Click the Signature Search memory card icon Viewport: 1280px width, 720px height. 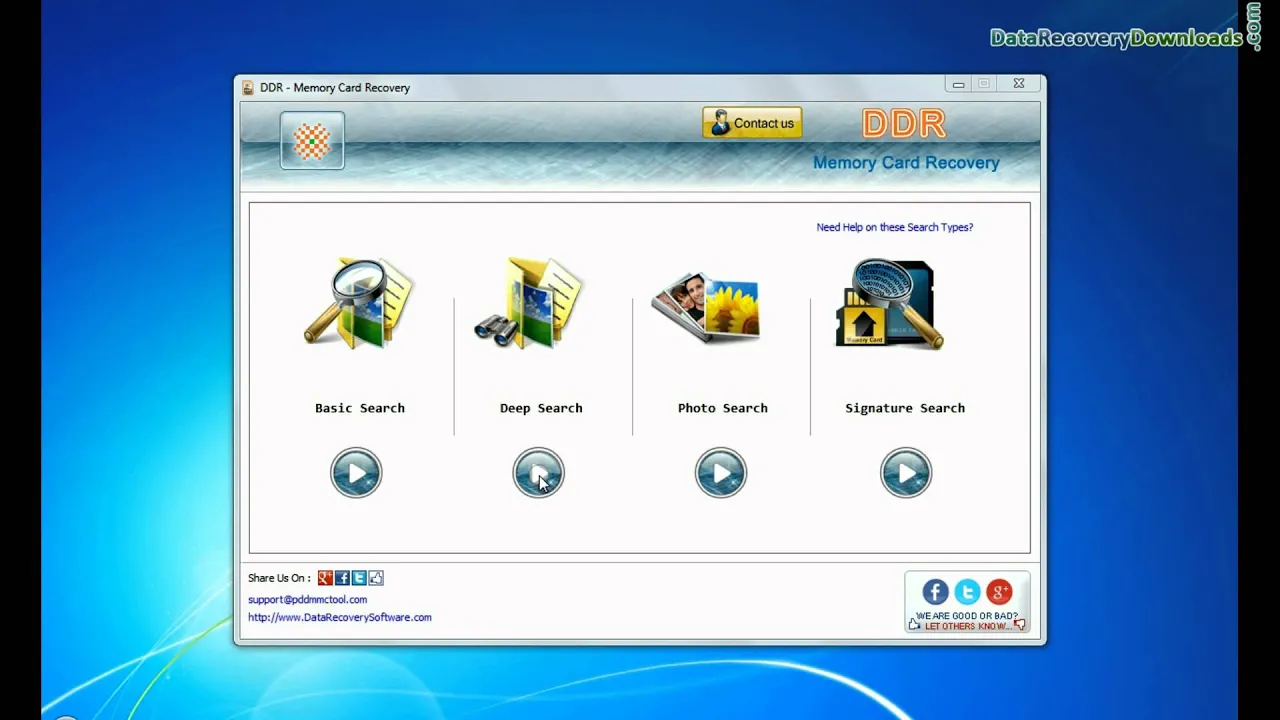coord(889,304)
